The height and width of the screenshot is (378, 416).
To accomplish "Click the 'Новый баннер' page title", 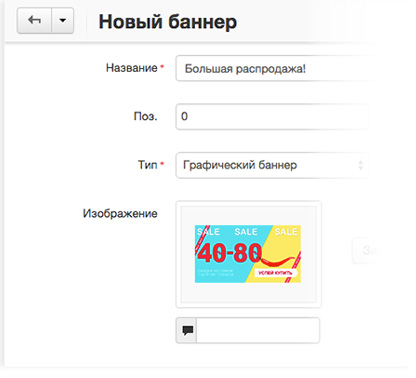I will click(x=168, y=22).
